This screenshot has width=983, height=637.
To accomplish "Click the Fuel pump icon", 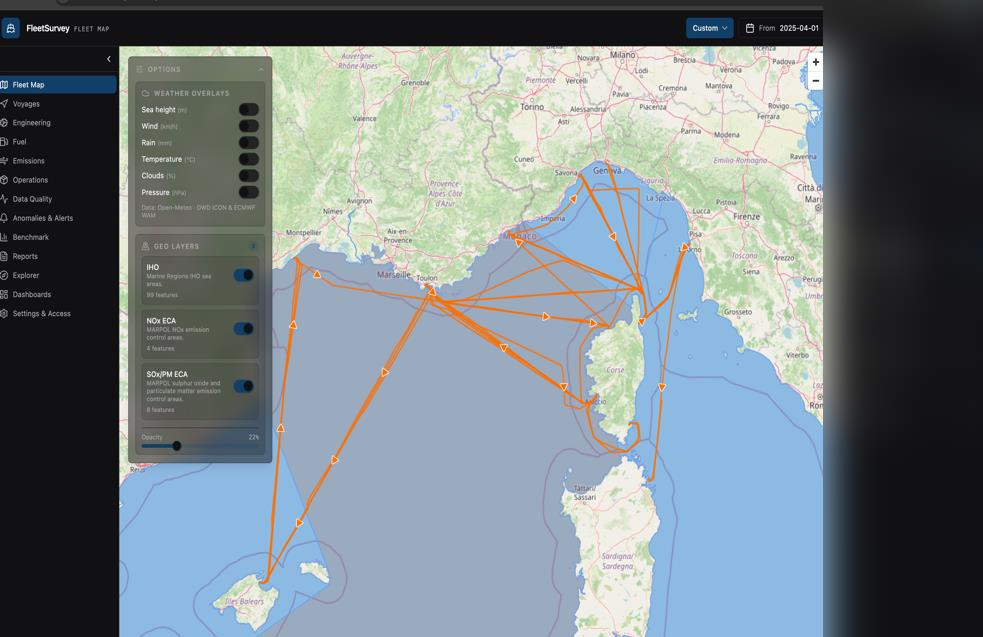I will tap(4, 142).
